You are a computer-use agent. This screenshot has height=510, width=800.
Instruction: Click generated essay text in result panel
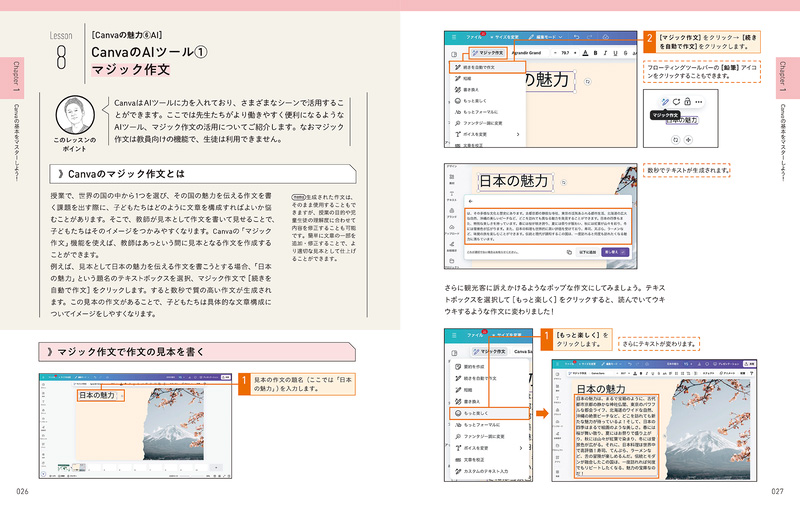click(x=548, y=226)
